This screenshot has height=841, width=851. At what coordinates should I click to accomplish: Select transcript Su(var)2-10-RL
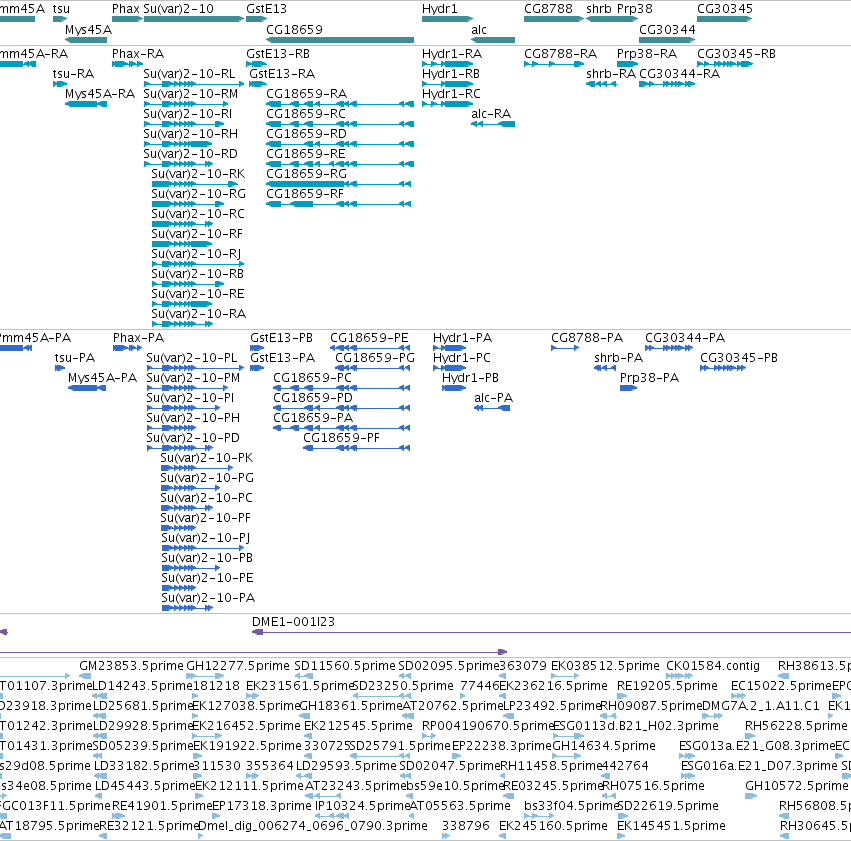pyautogui.click(x=189, y=74)
